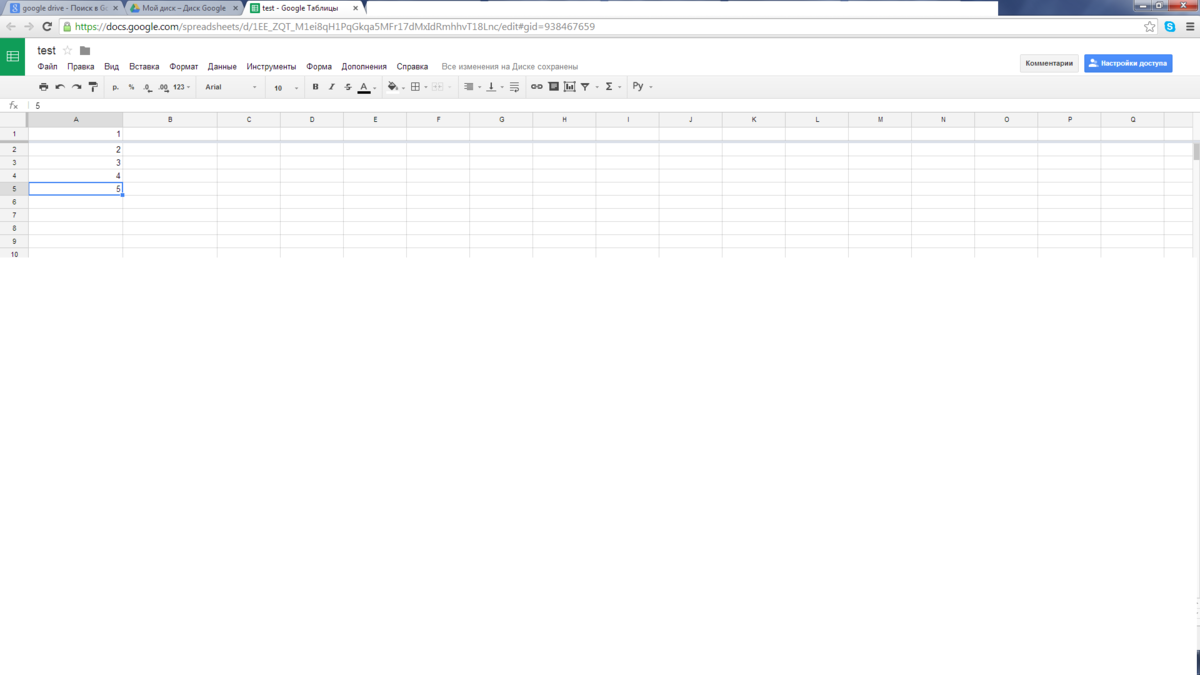
Task: Star the test document
Action: pos(68,51)
